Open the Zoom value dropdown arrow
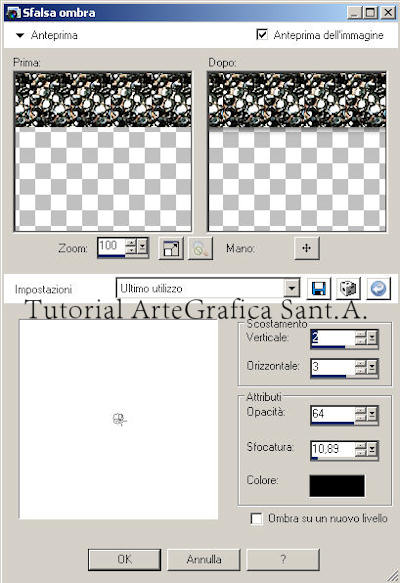The image size is (400, 583). [x=142, y=246]
